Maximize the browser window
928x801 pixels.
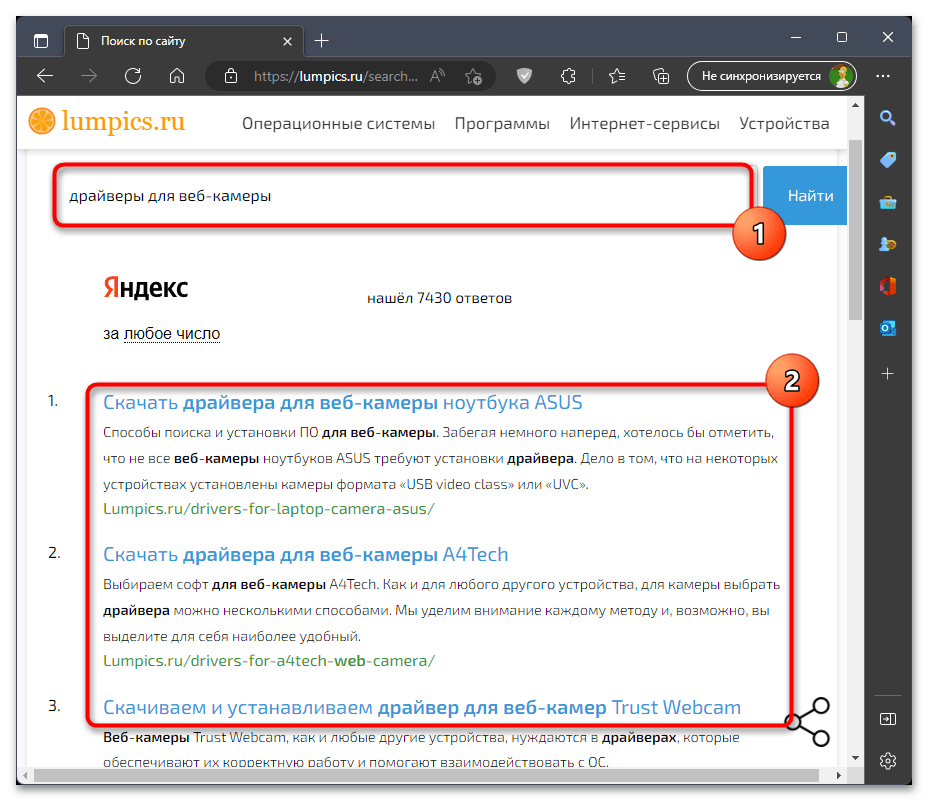click(842, 37)
